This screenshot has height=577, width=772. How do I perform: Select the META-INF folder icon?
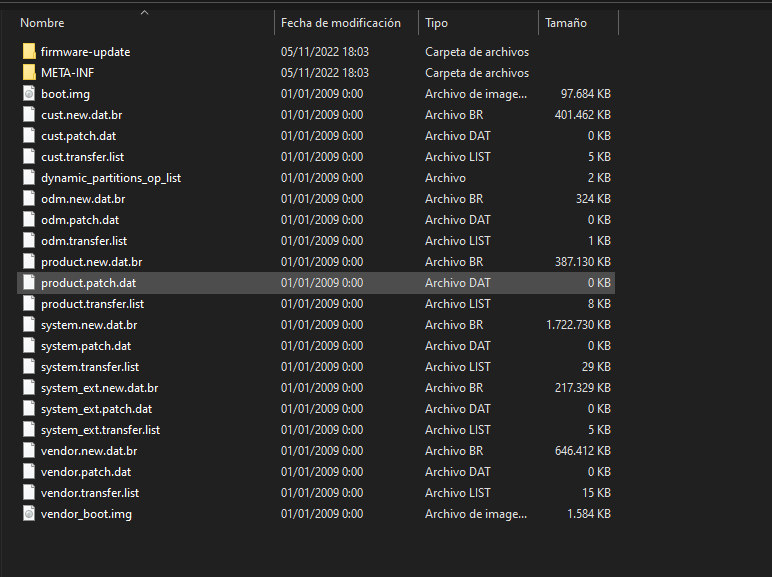(x=29, y=73)
